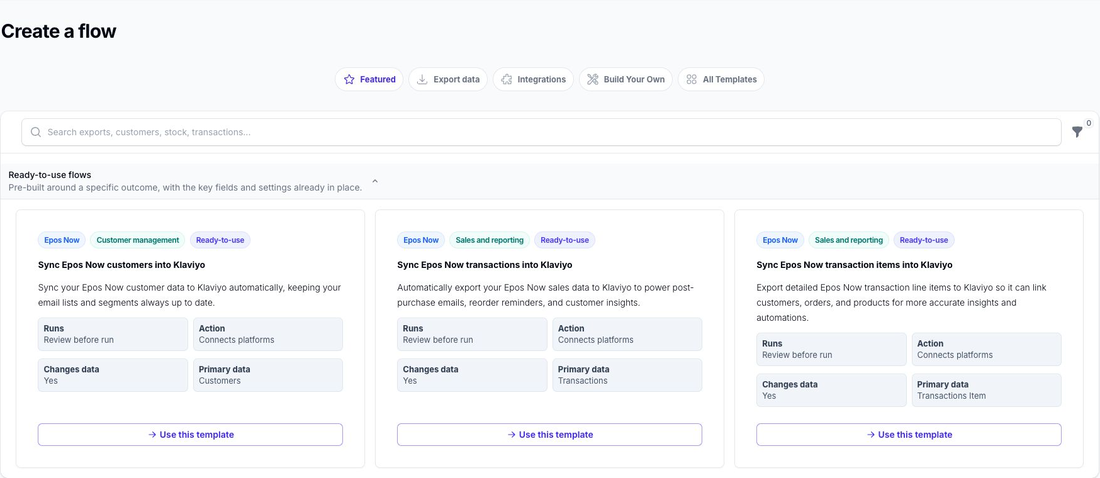Image resolution: width=1100 pixels, height=478 pixels.
Task: Open the Integrations tab
Action: click(533, 79)
